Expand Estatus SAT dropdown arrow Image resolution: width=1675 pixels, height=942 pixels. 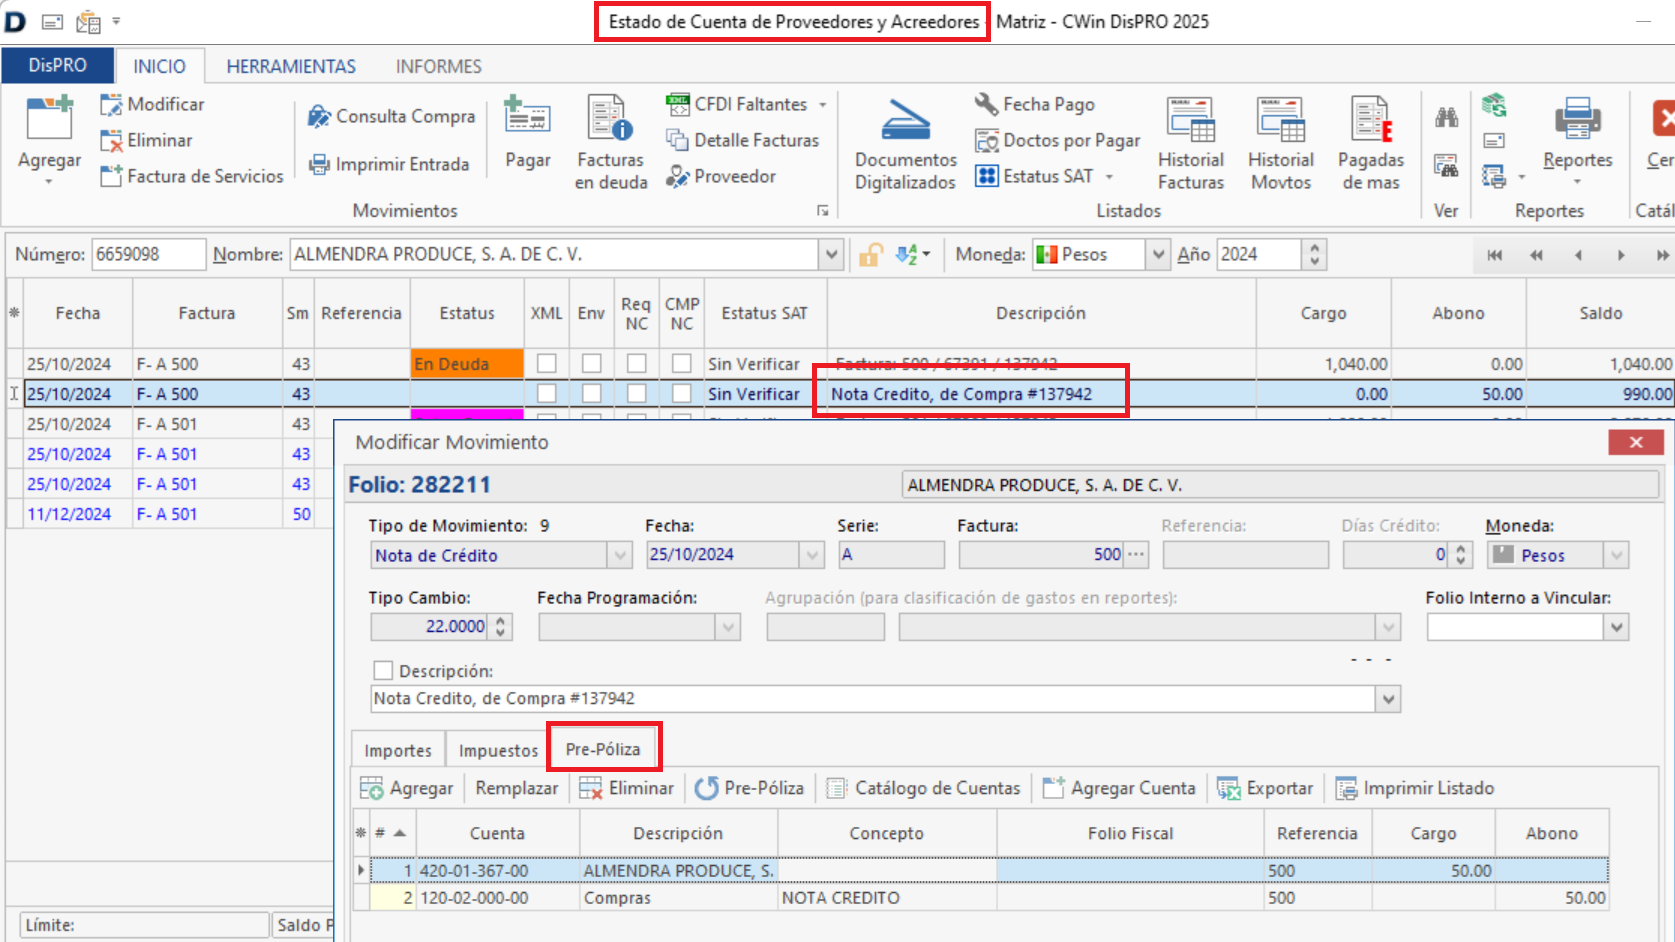coord(1109,177)
